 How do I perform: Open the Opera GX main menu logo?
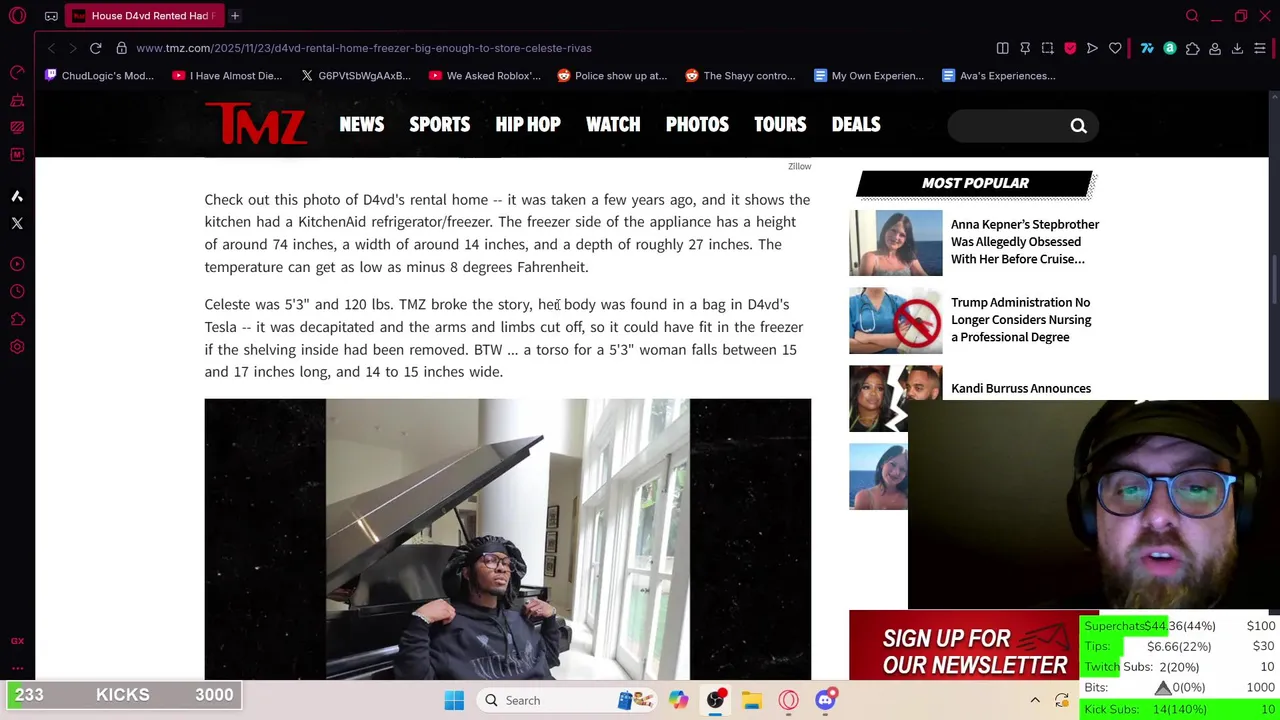(17, 16)
